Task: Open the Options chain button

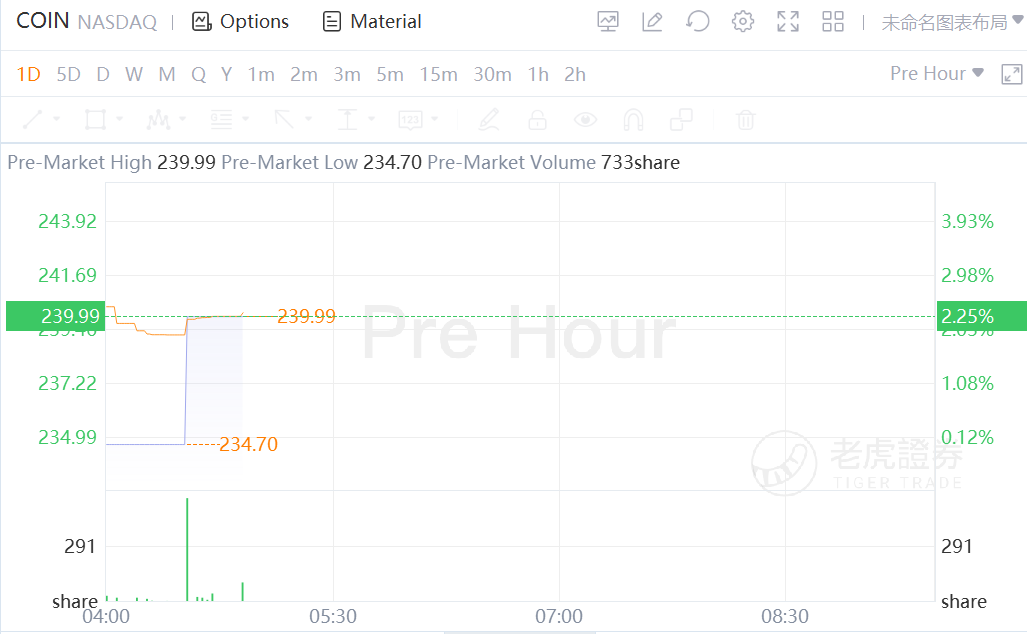Action: [240, 21]
